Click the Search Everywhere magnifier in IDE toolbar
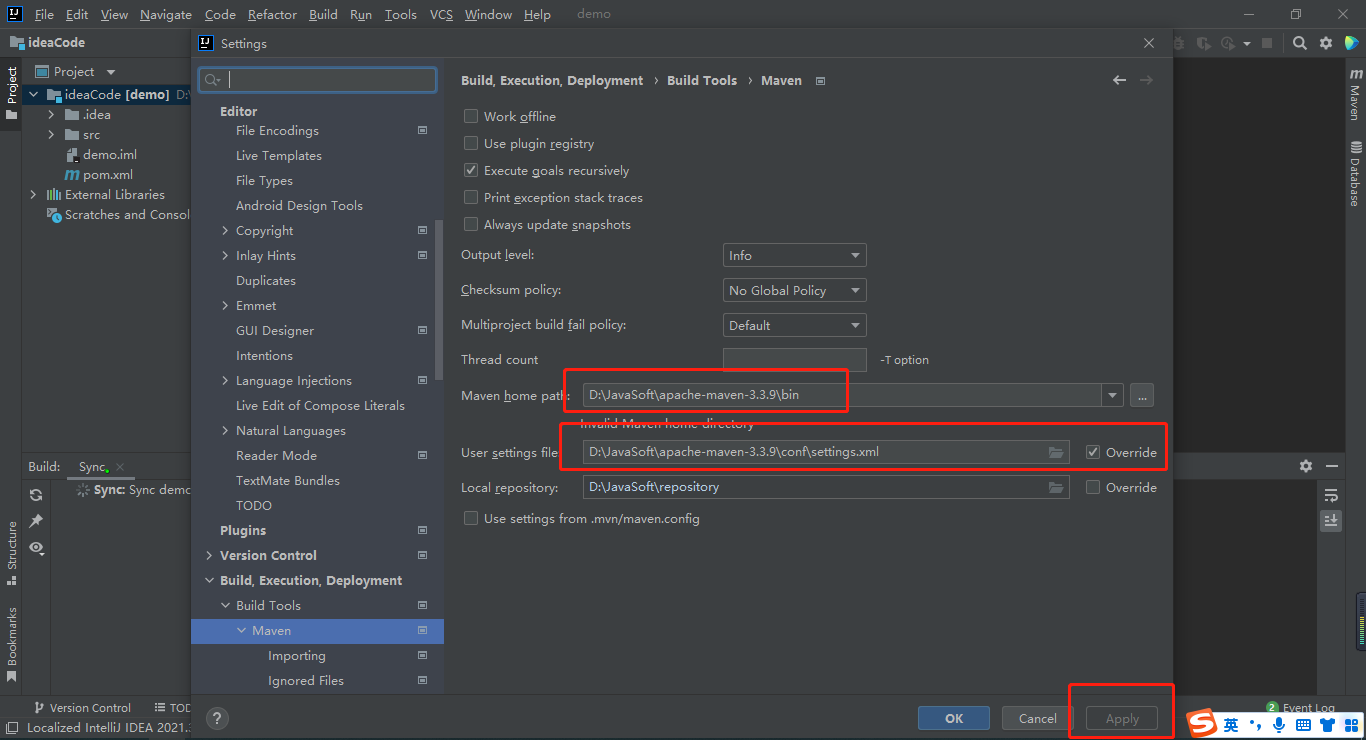1366x740 pixels. (x=1299, y=43)
